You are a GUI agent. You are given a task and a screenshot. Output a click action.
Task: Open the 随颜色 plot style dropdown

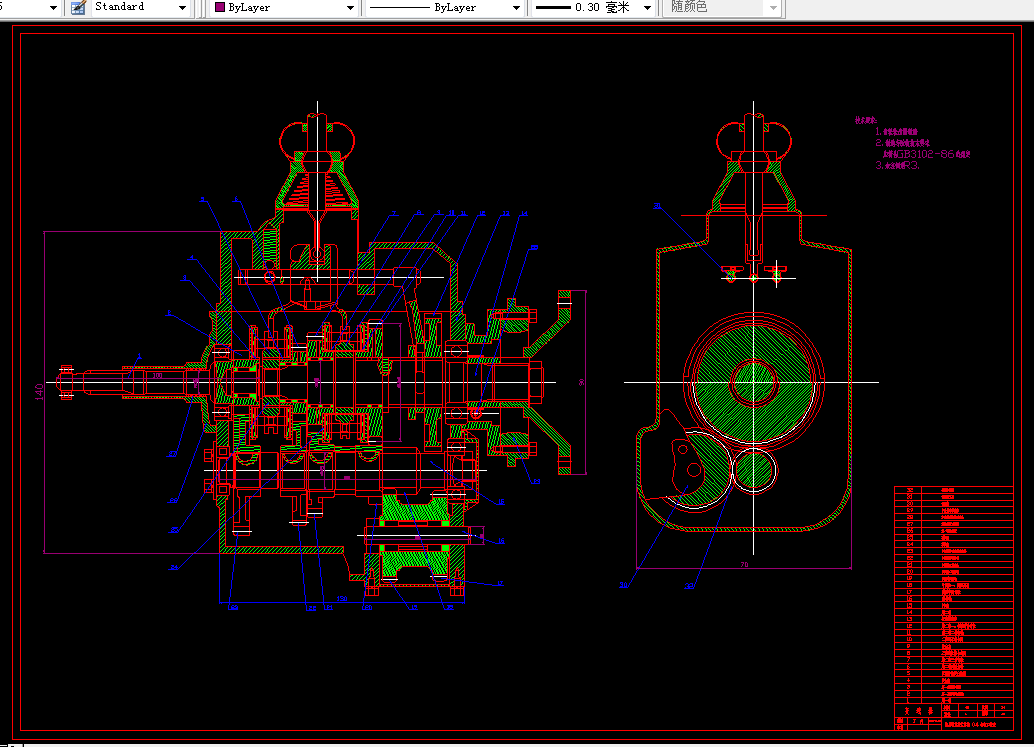click(774, 8)
